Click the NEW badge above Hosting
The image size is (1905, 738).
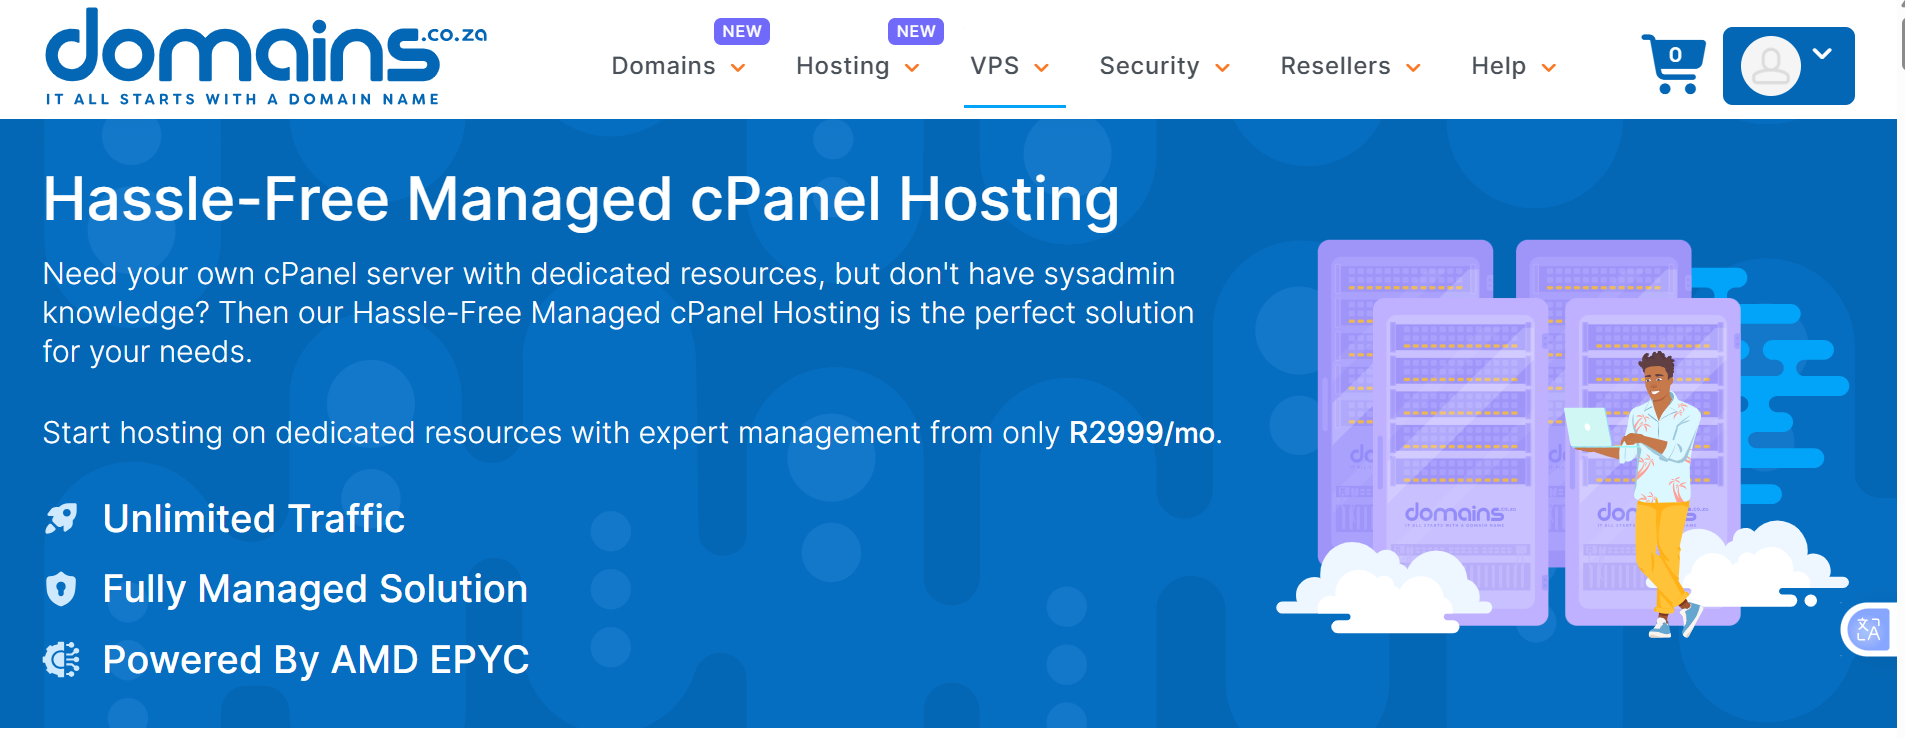(x=916, y=31)
